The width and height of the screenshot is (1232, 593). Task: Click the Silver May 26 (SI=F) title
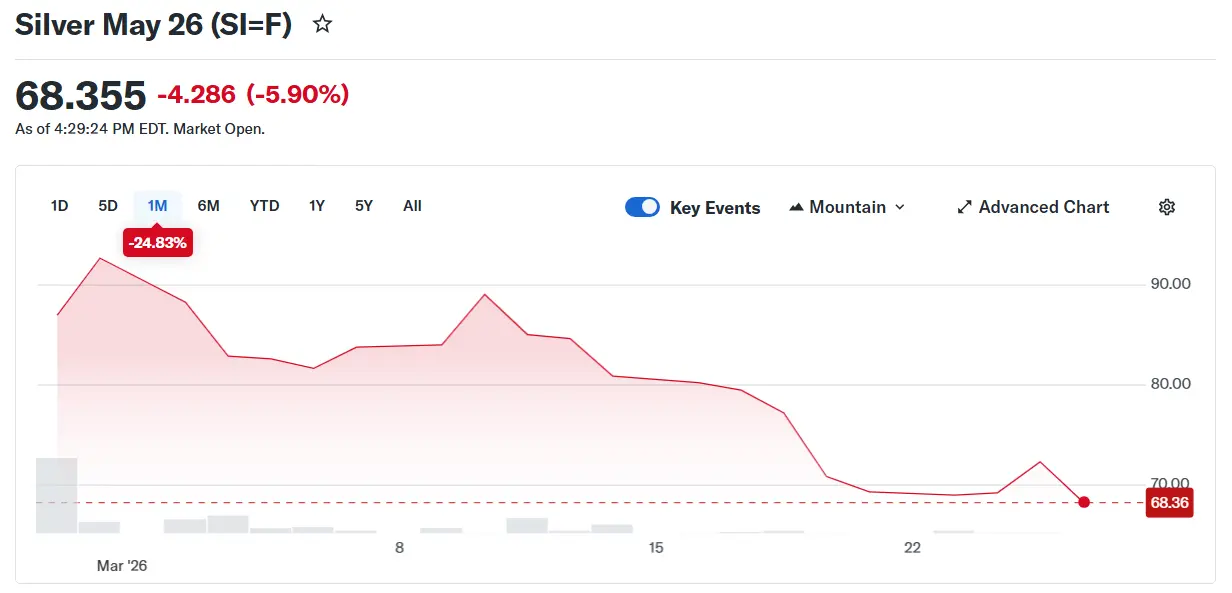(153, 25)
